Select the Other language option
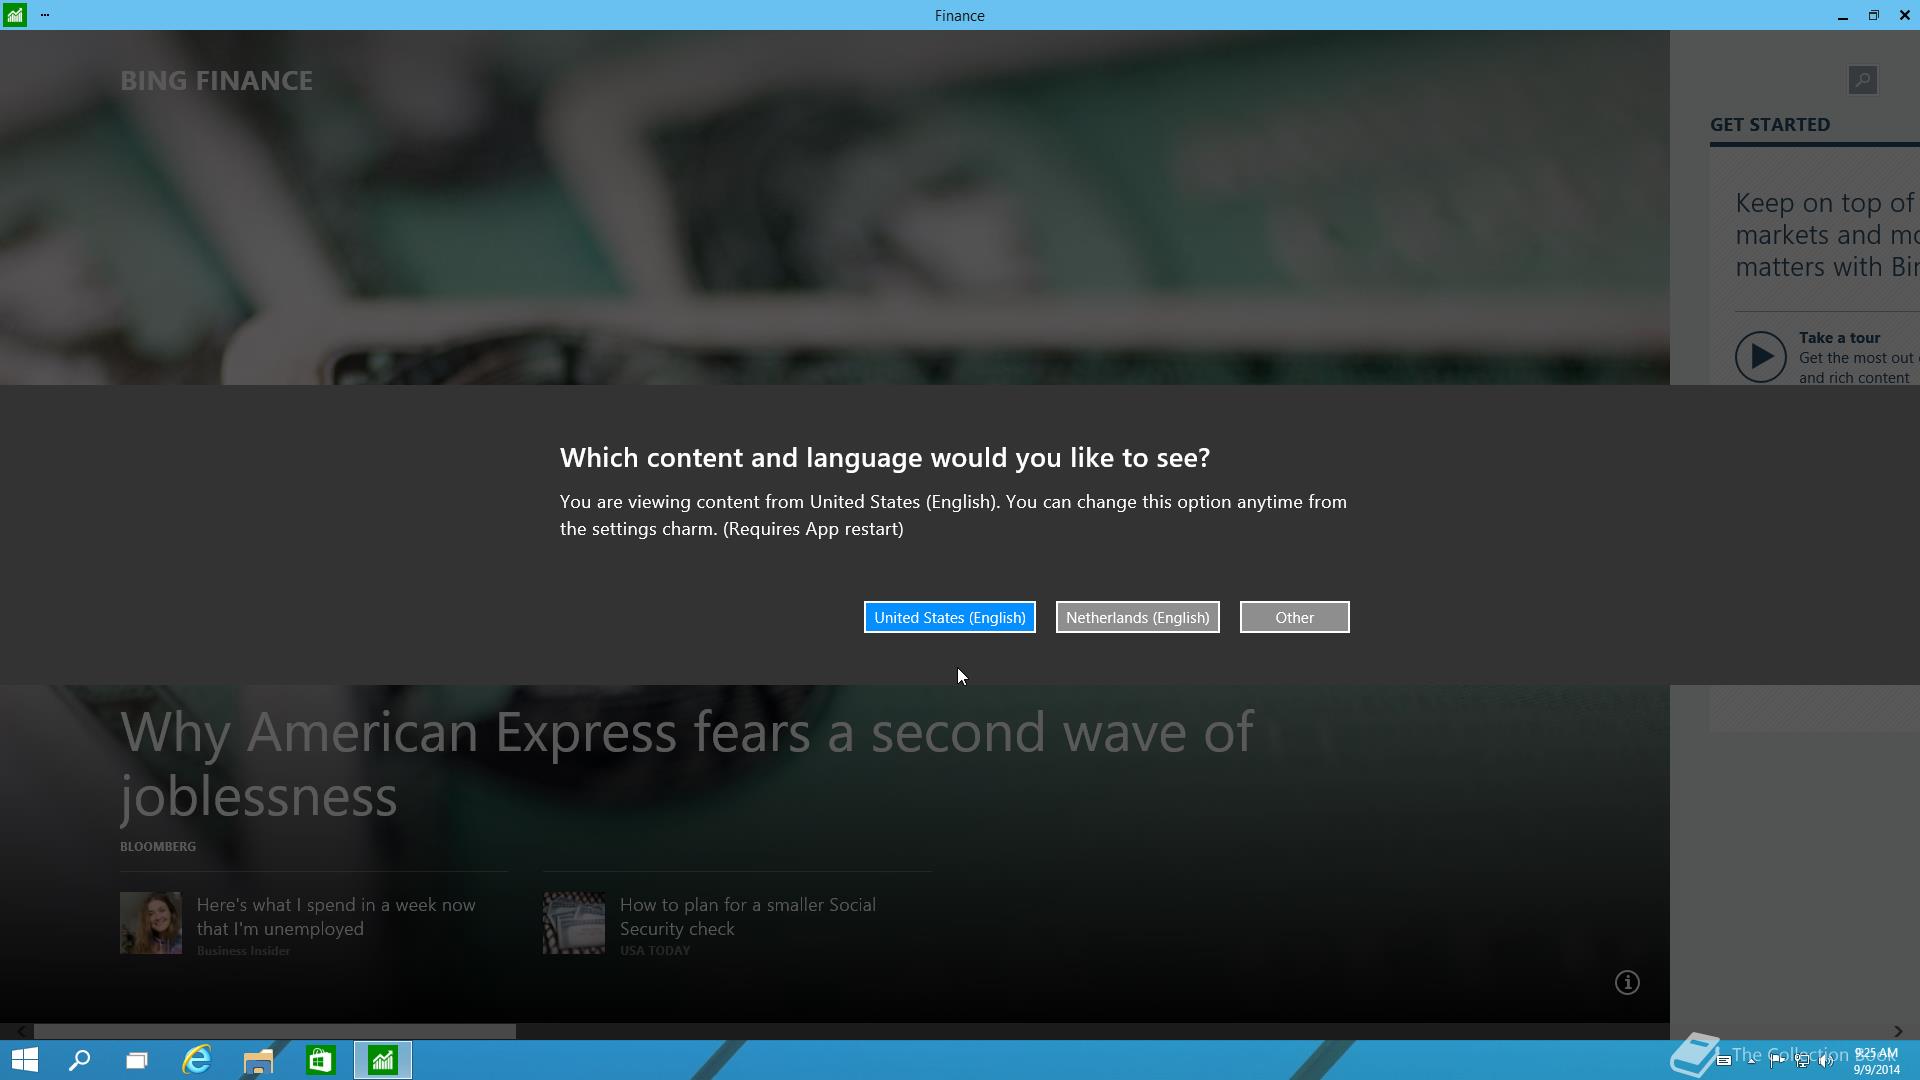1920x1080 pixels. (1294, 617)
